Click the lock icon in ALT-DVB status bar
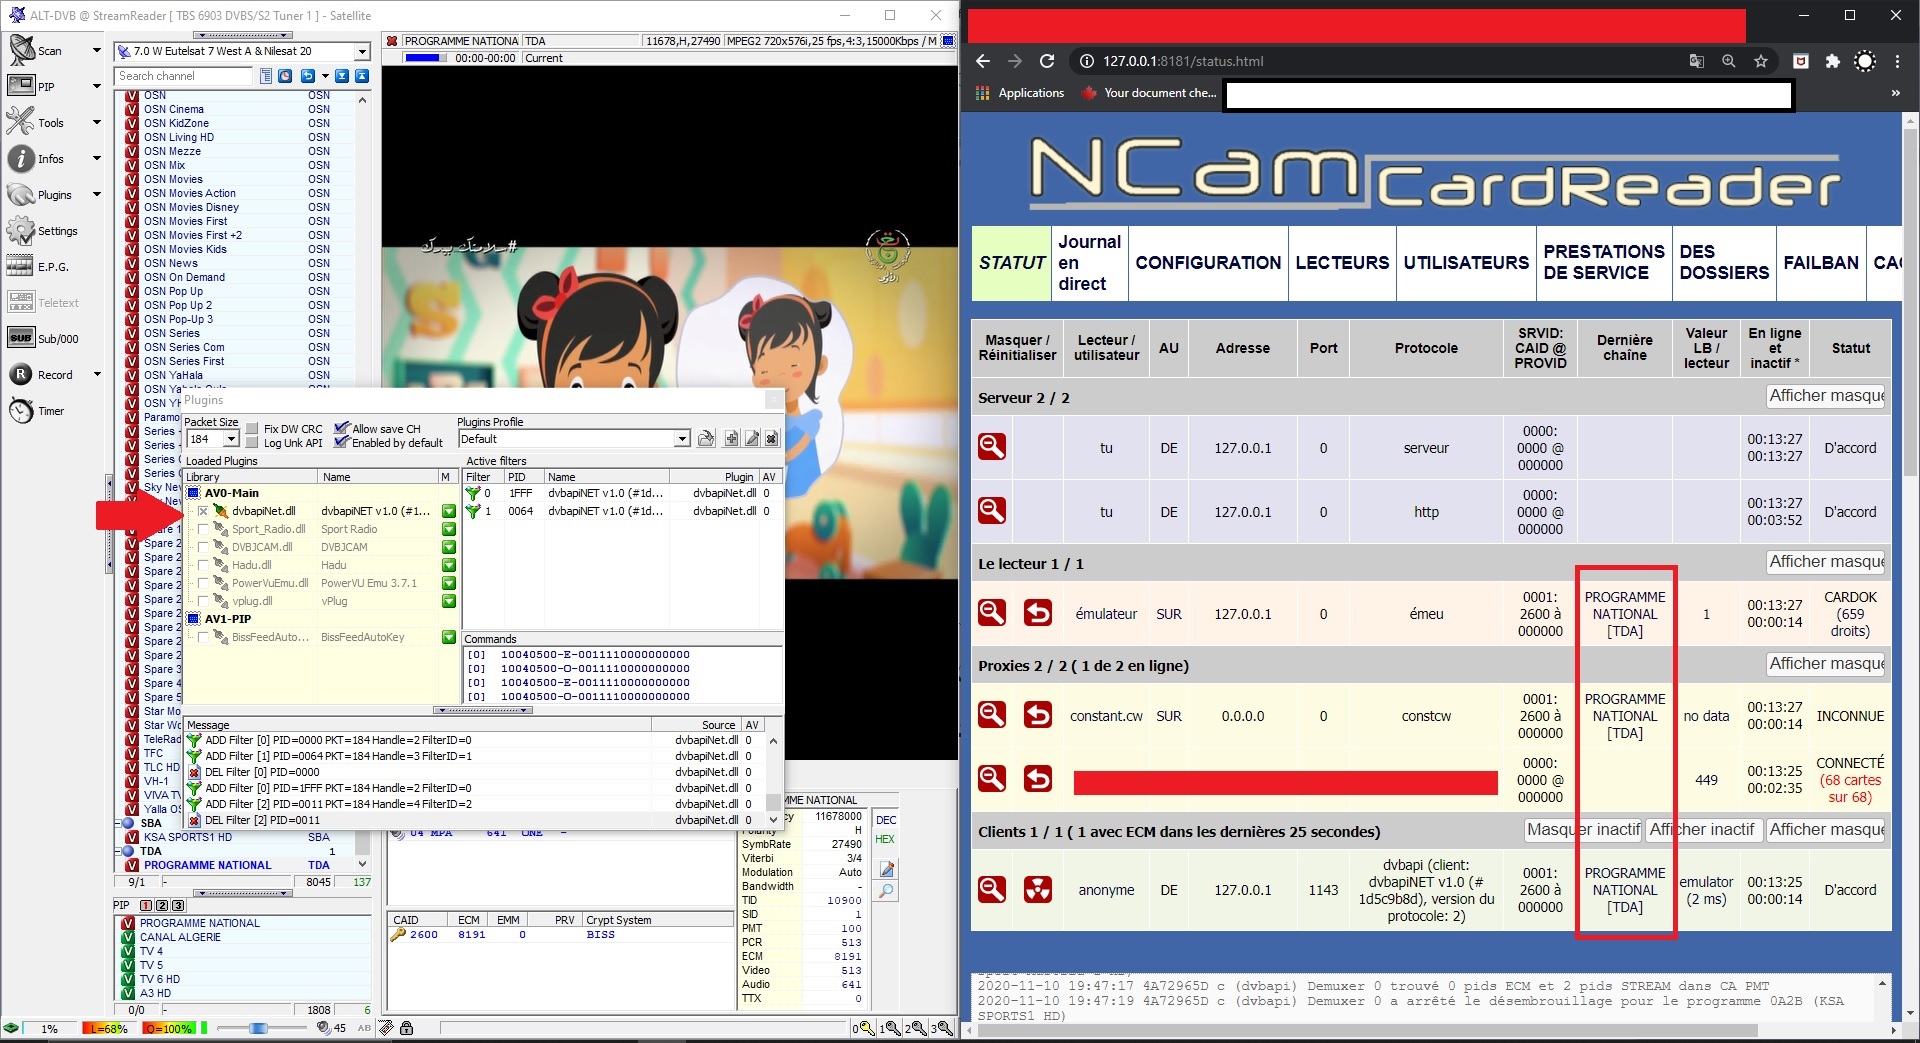1920x1043 pixels. 406,1028
